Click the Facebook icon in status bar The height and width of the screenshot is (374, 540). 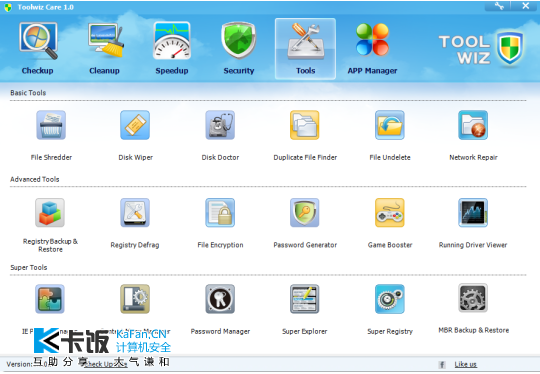442,364
